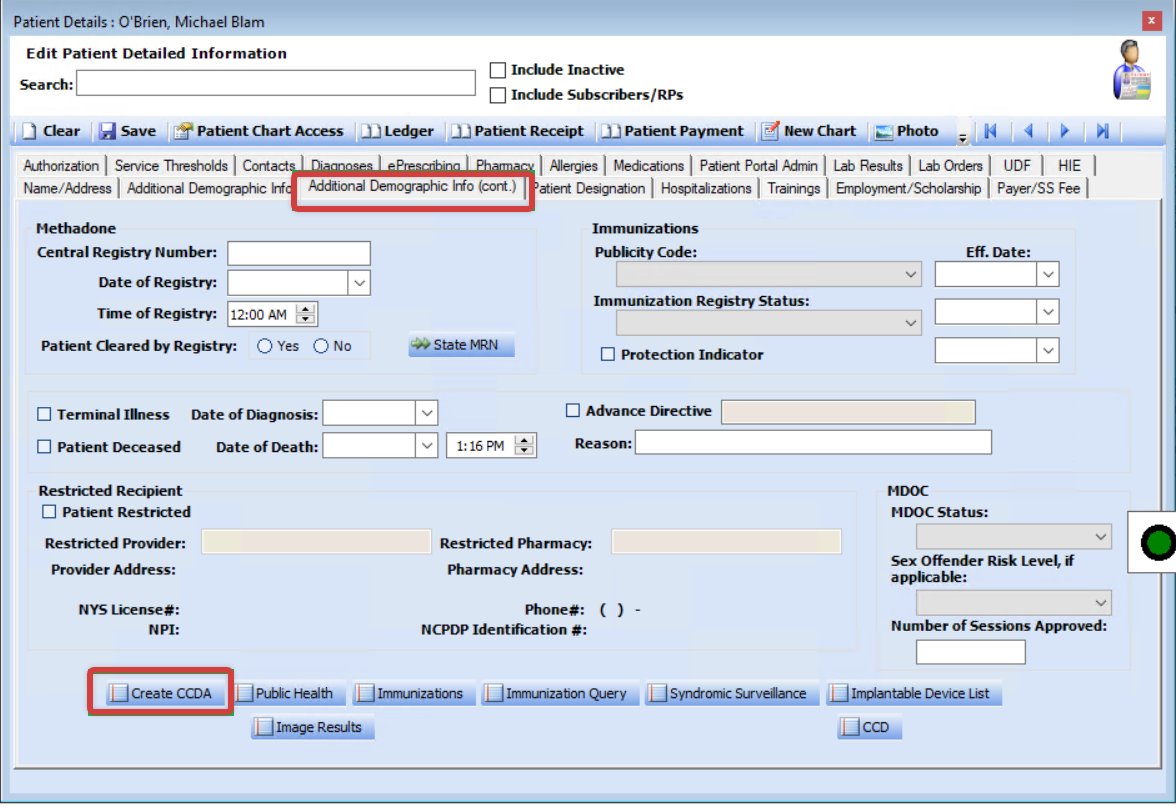The width and height of the screenshot is (1176, 807).
Task: Click the Save toolbar icon
Action: click(x=127, y=131)
